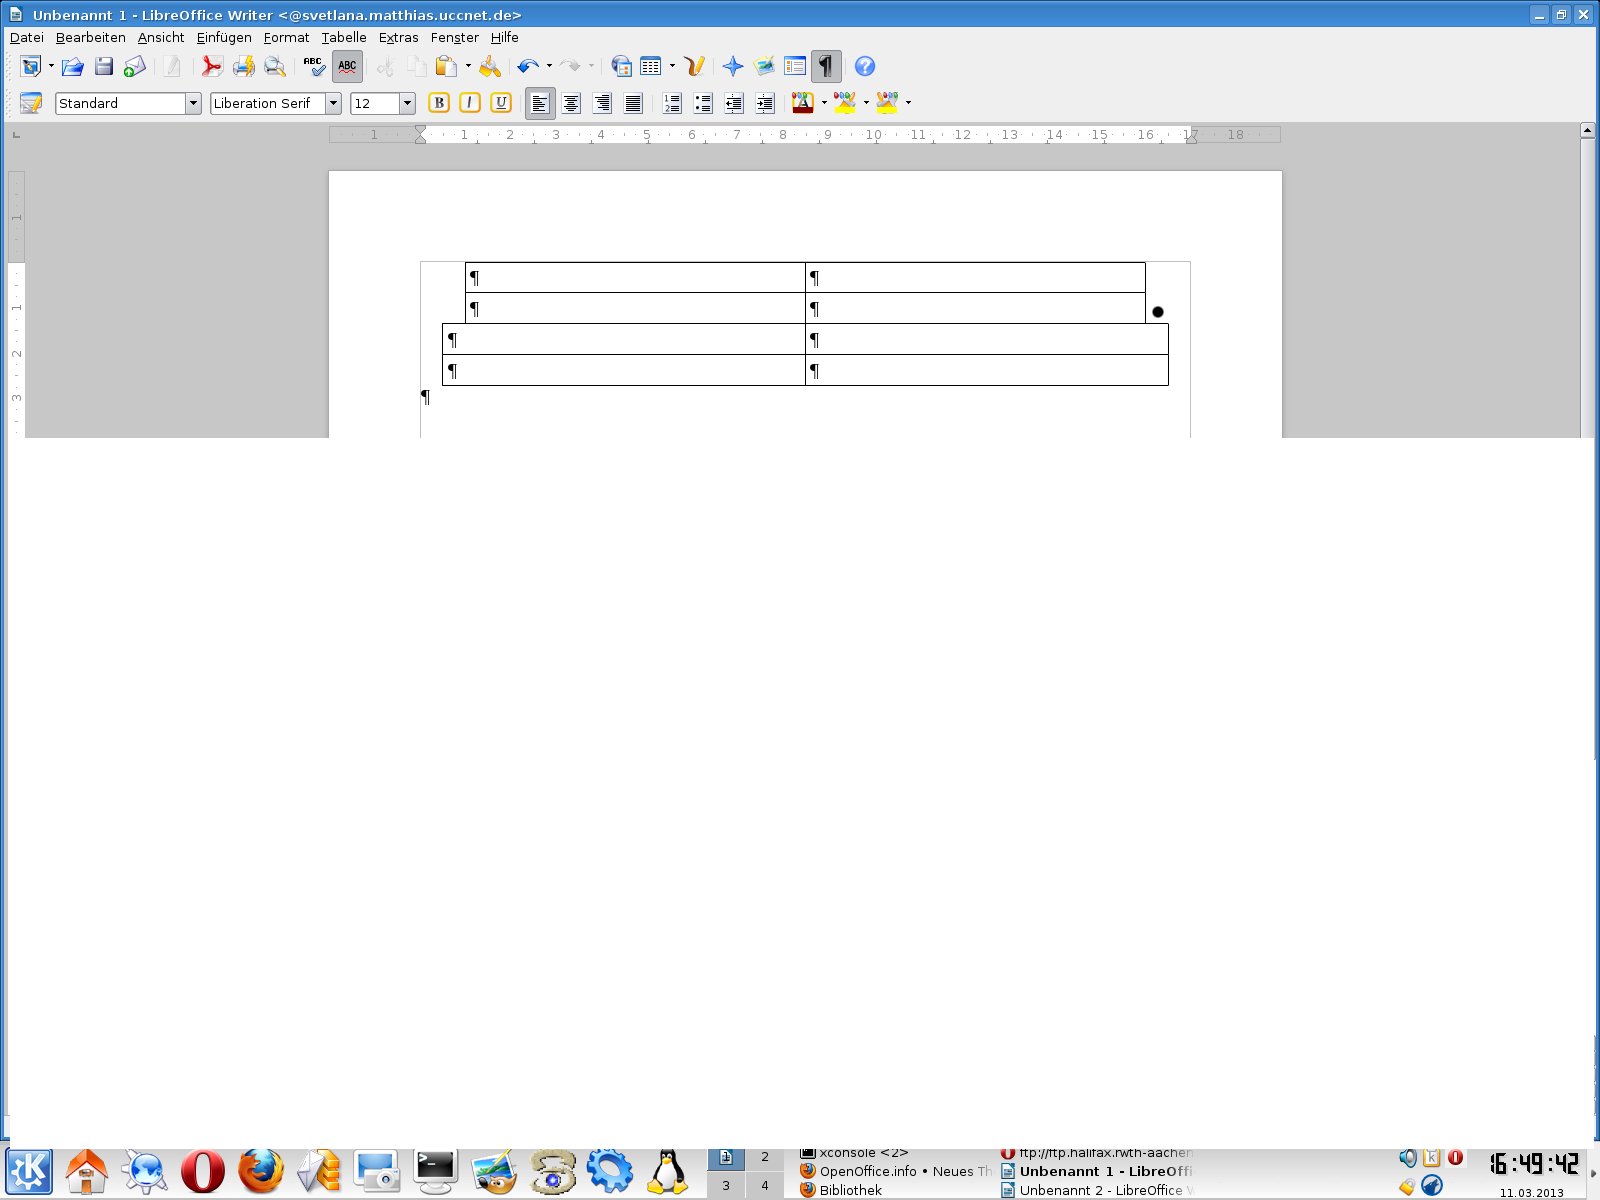The width and height of the screenshot is (1600, 1200).
Task: Expand the Liberation Serif font dropdown
Action: point(333,104)
